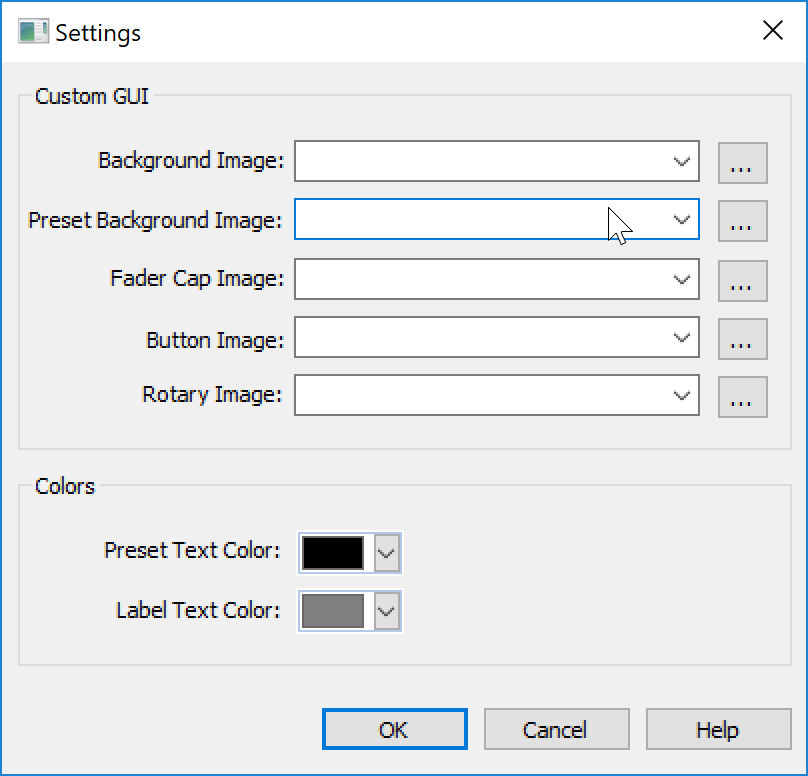Open the Button Image dropdown

click(683, 338)
